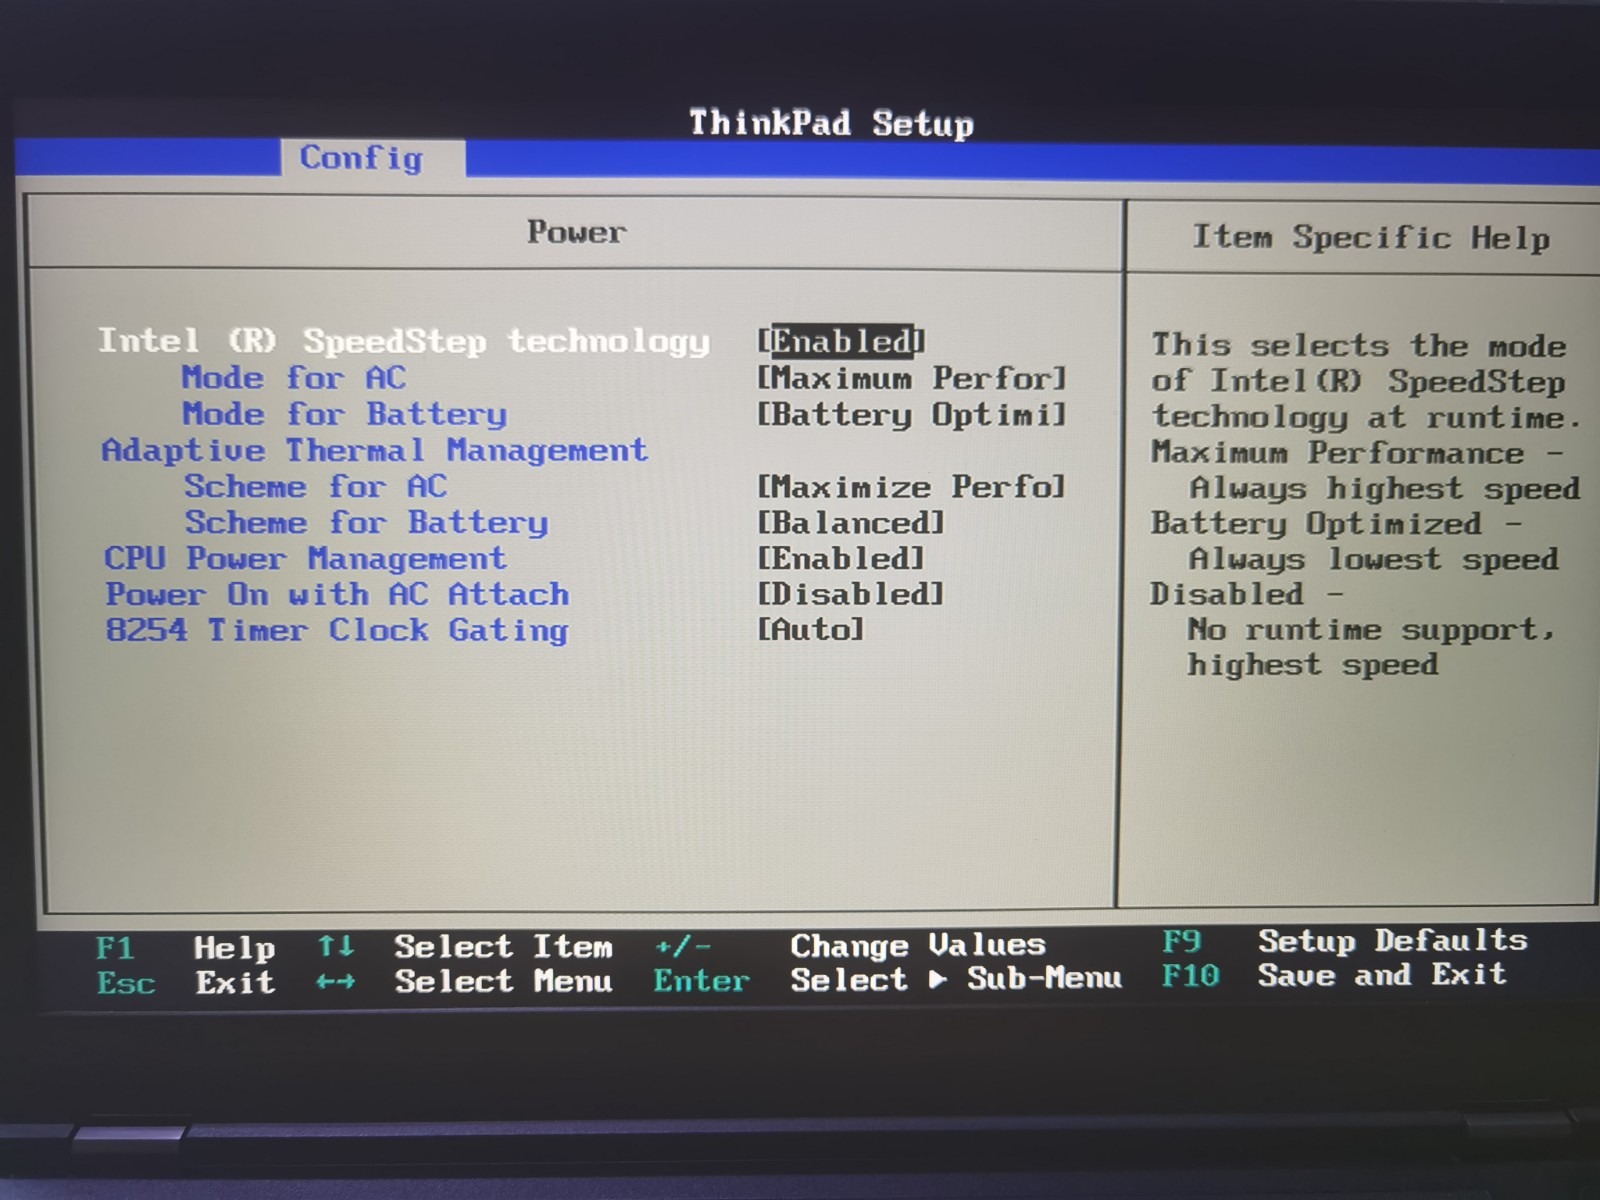Click the left/right arrows Select Menu hint

pyautogui.click(x=465, y=981)
